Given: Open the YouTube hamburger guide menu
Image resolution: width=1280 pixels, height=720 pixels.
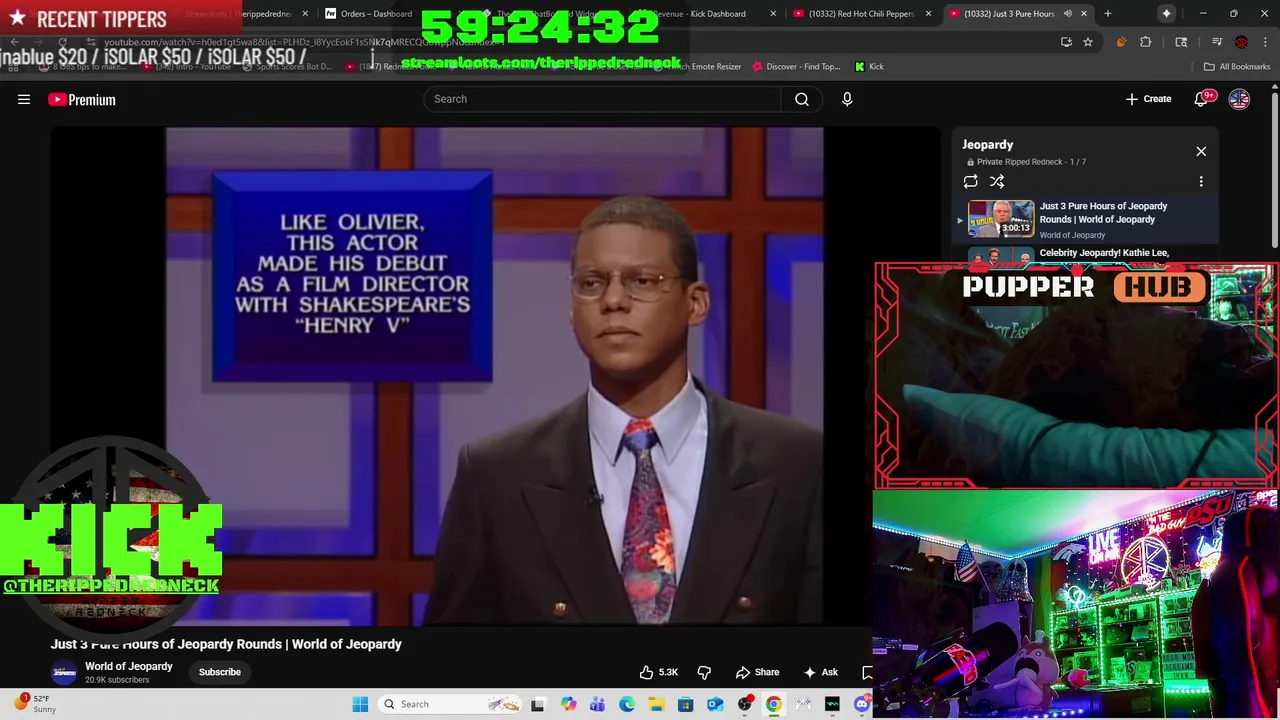Looking at the screenshot, I should [x=24, y=99].
